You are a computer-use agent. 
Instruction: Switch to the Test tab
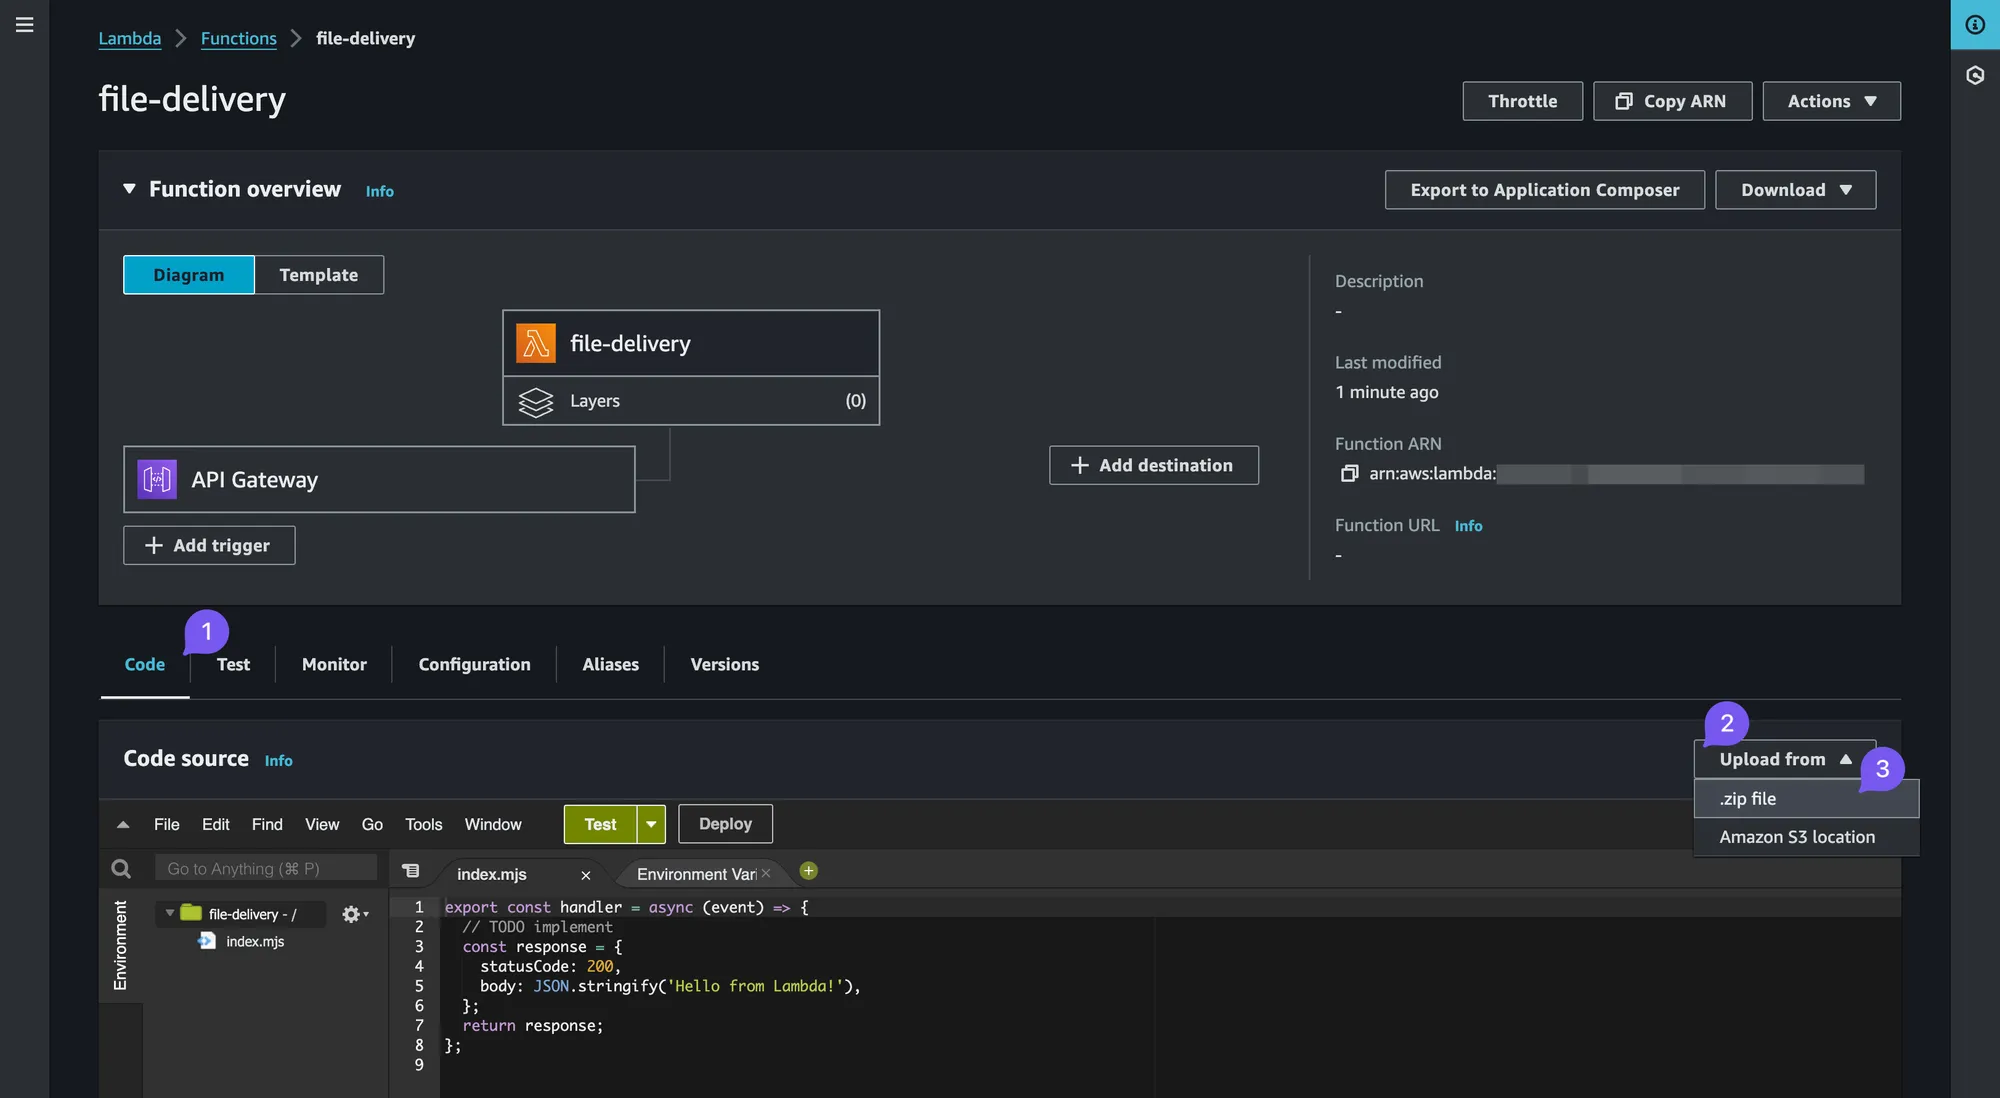pos(233,664)
